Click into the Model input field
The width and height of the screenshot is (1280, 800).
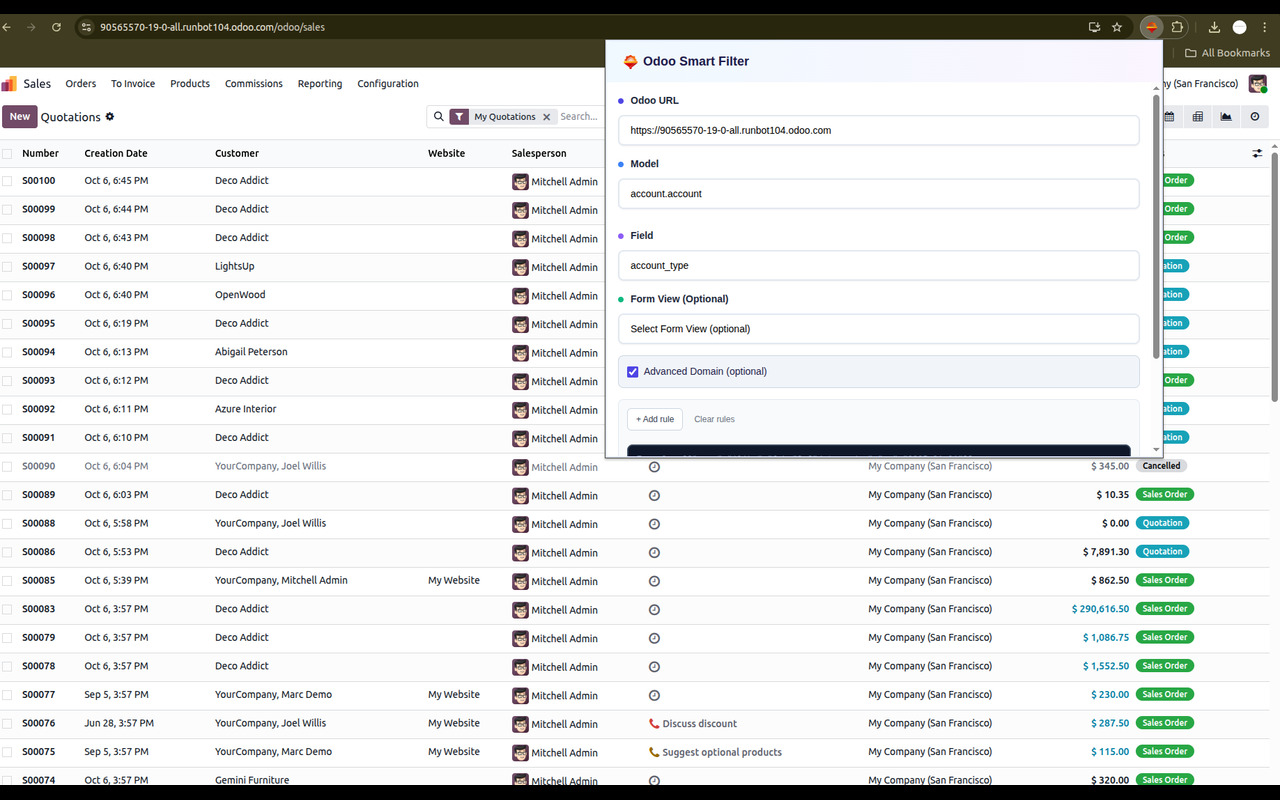point(878,194)
